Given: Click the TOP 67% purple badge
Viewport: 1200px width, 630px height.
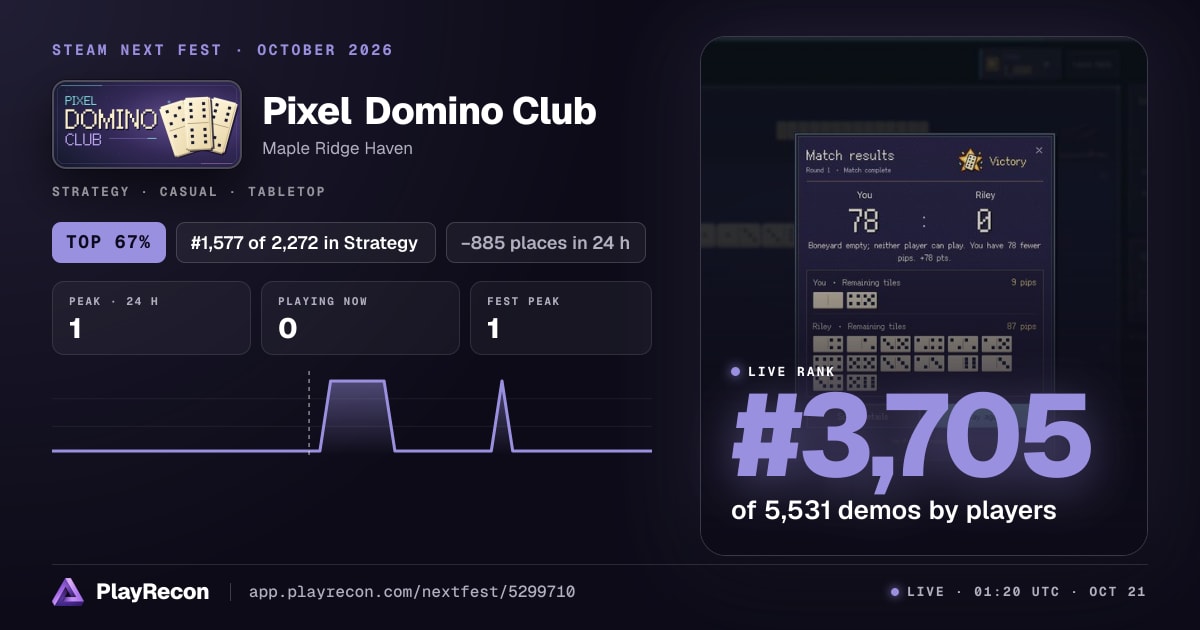Looking at the screenshot, I should (109, 242).
